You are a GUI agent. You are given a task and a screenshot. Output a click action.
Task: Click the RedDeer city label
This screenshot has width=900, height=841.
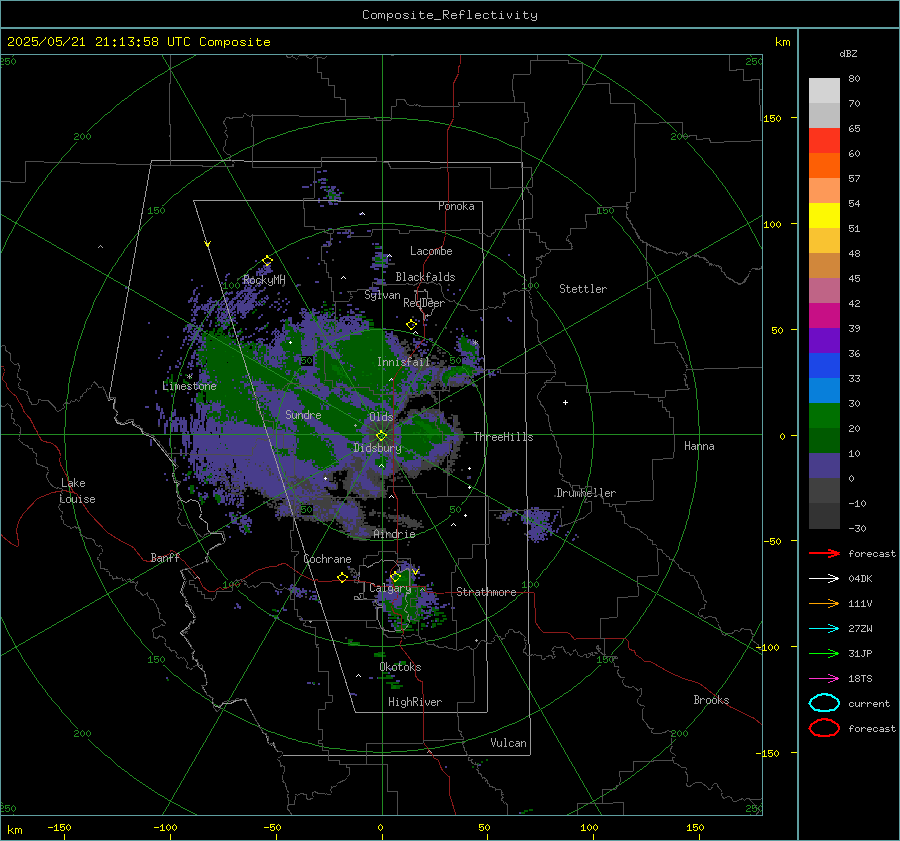pyautogui.click(x=424, y=303)
